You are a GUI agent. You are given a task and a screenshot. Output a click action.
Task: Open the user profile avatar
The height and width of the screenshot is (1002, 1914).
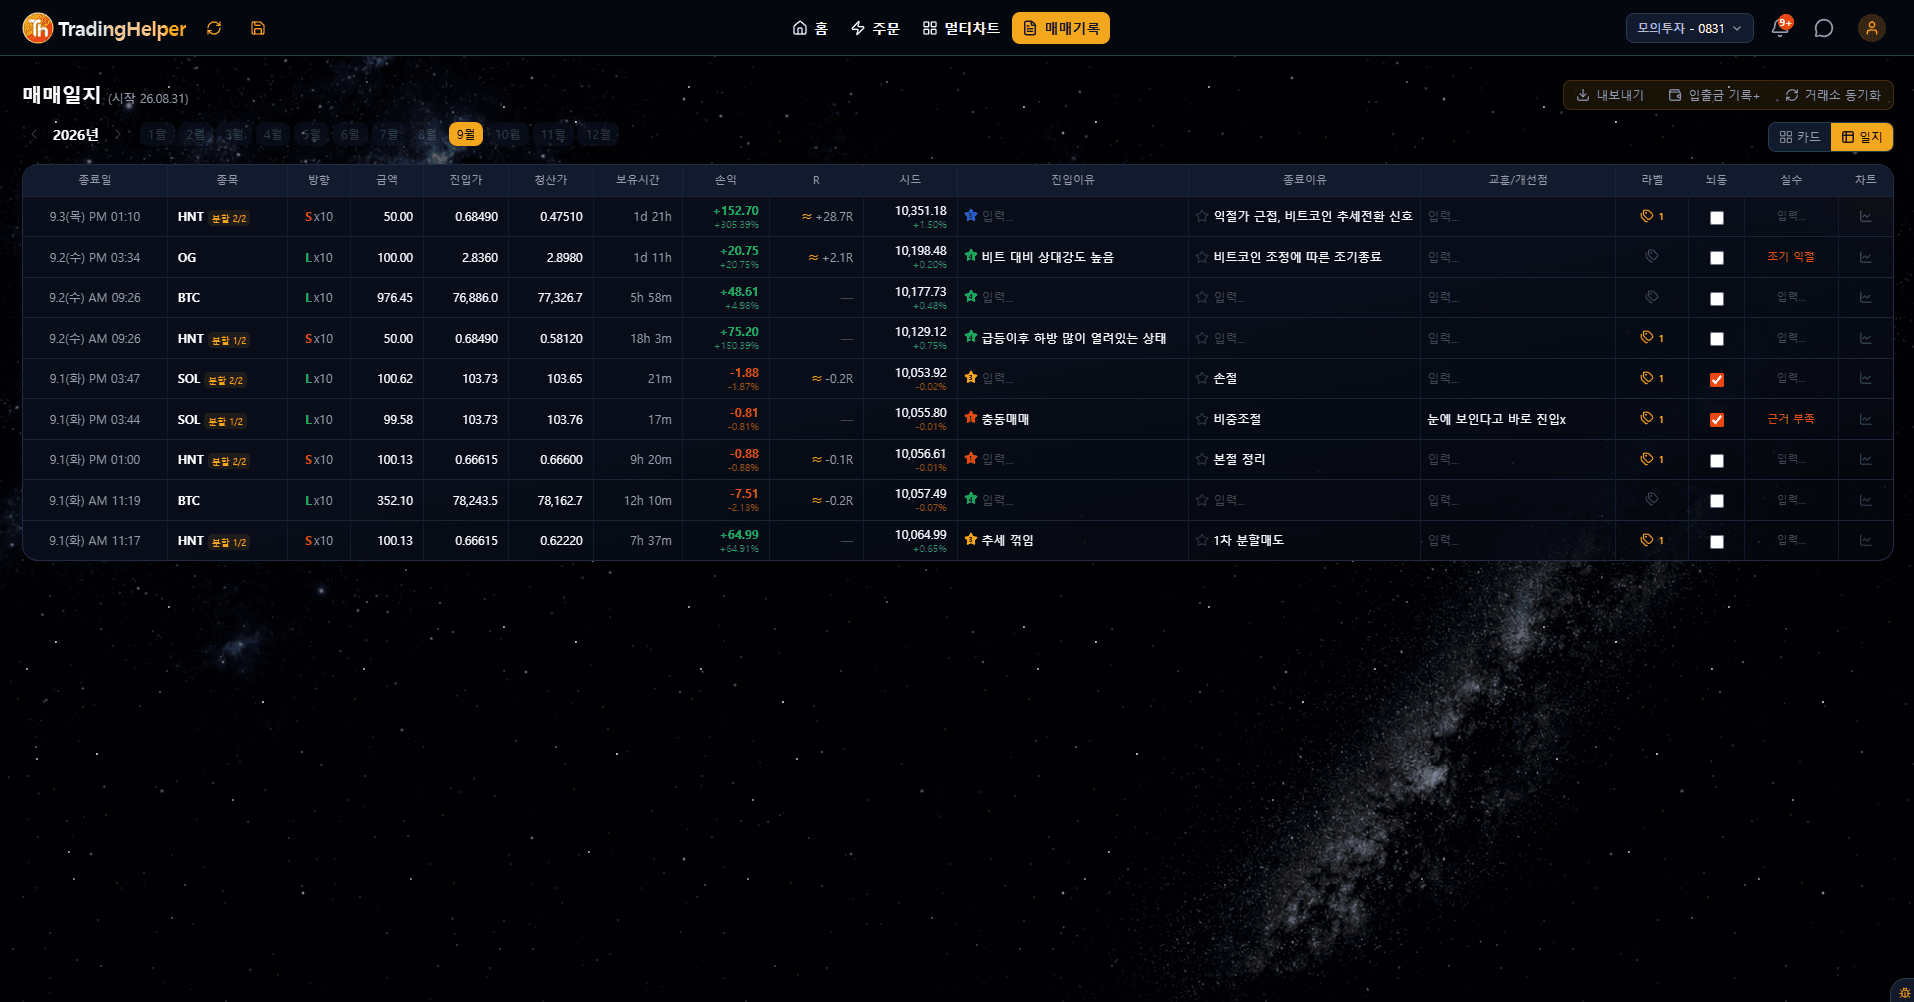tap(1872, 28)
